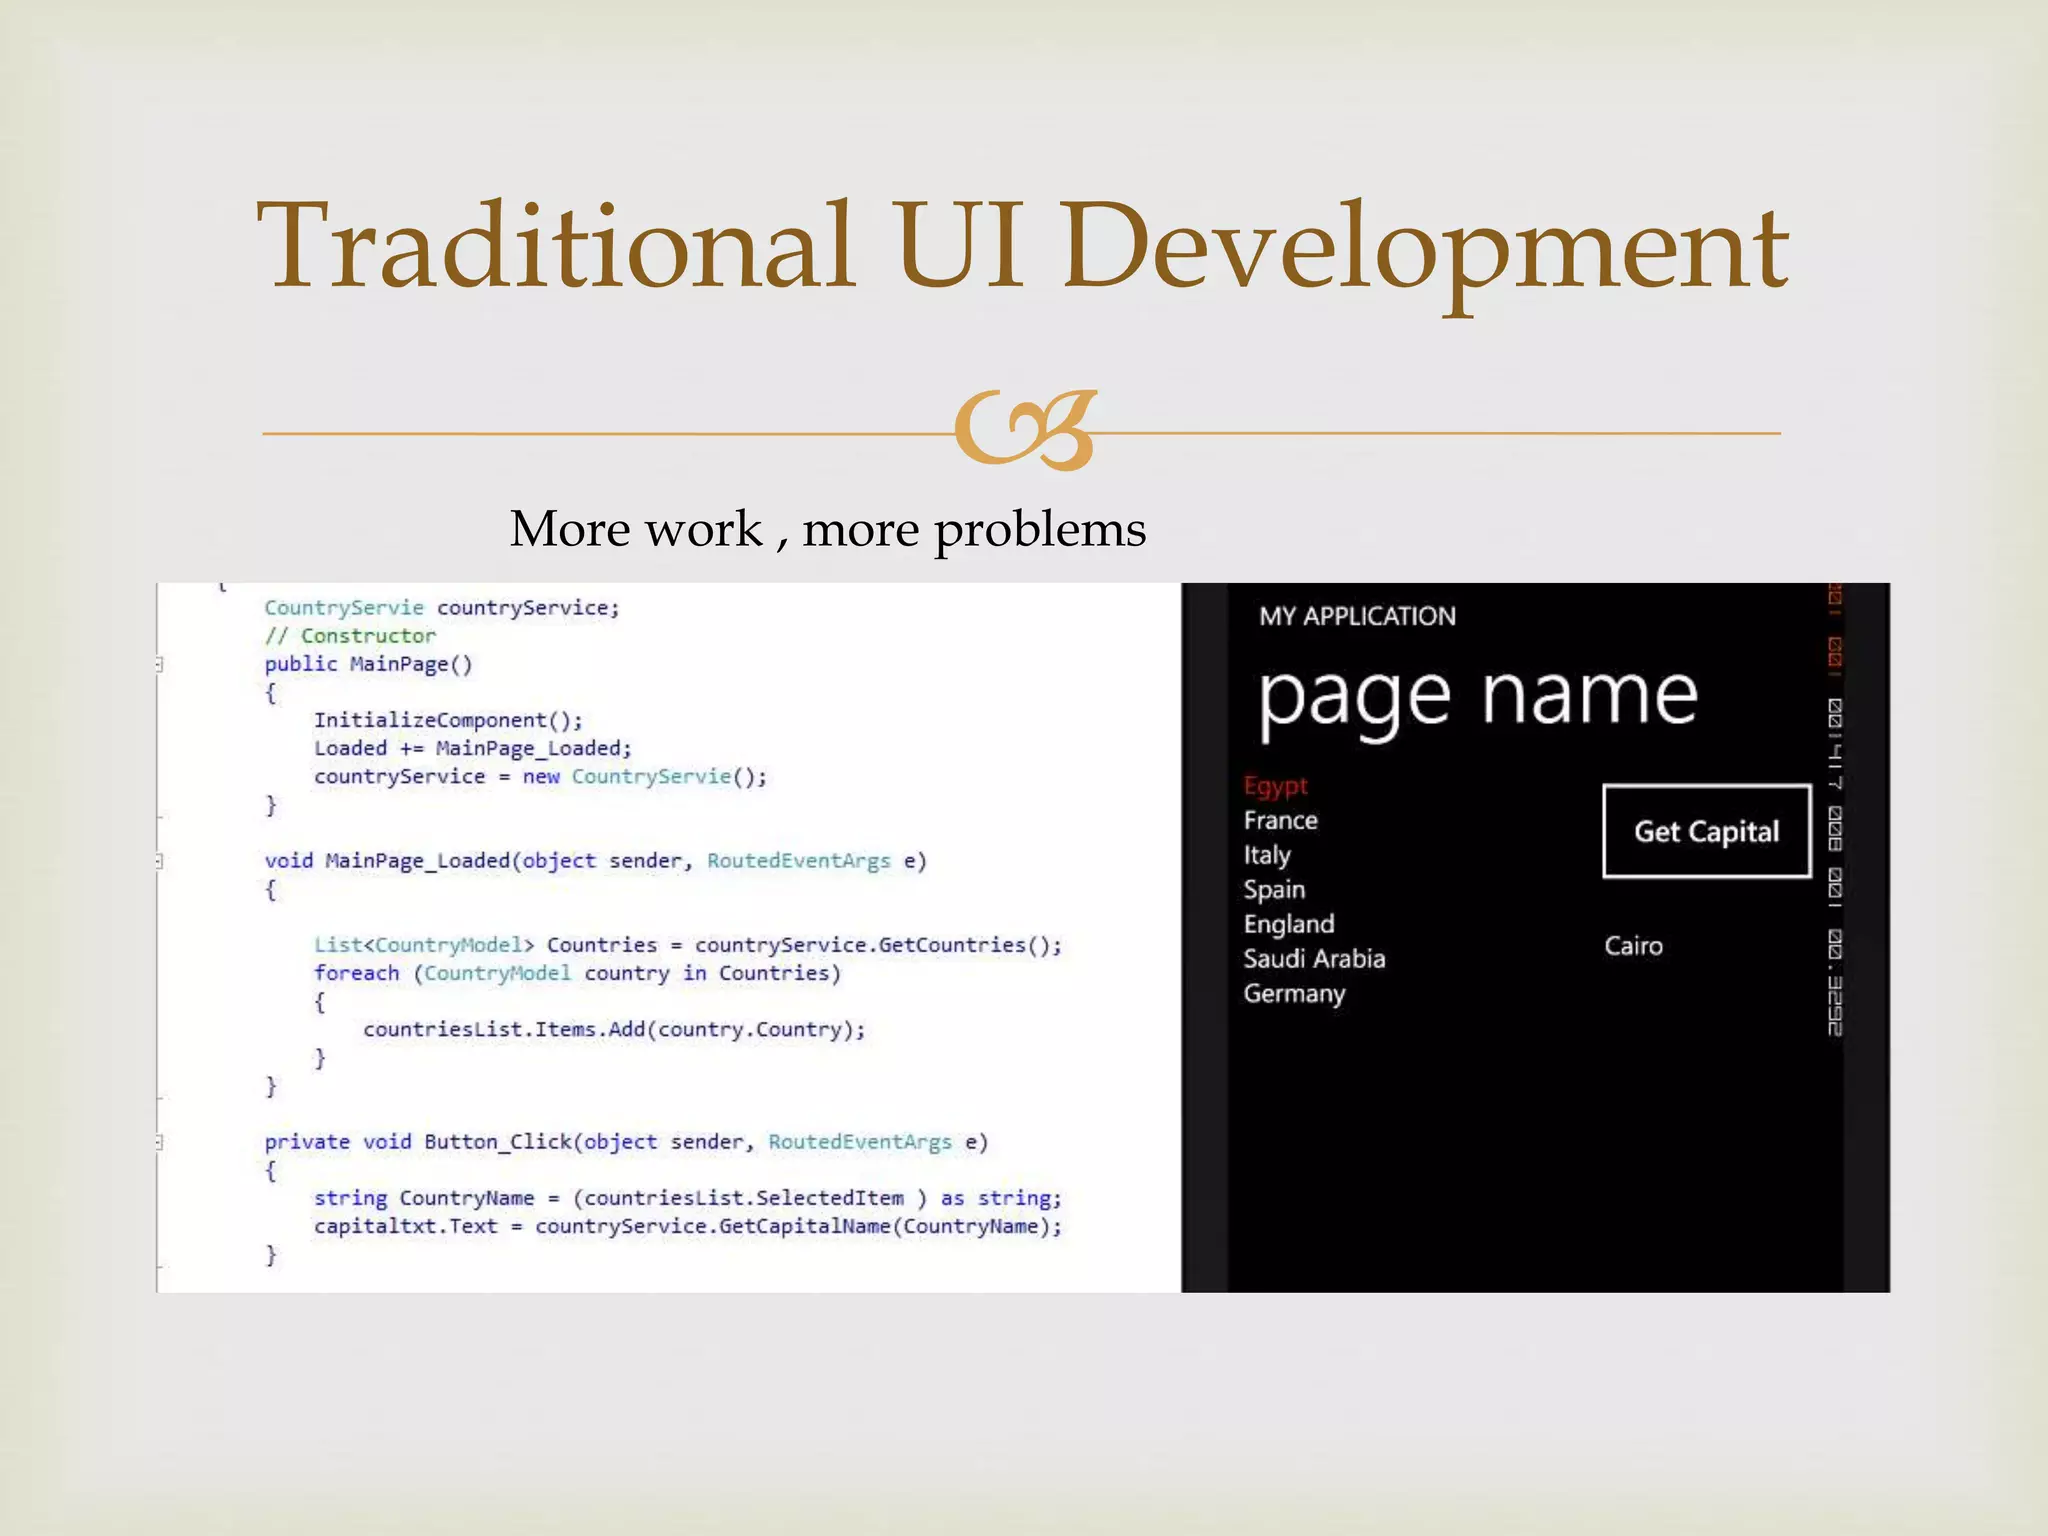Click the frame rate counters on emulator edge
This screenshot has height=1536, width=2048.
coord(1835,810)
